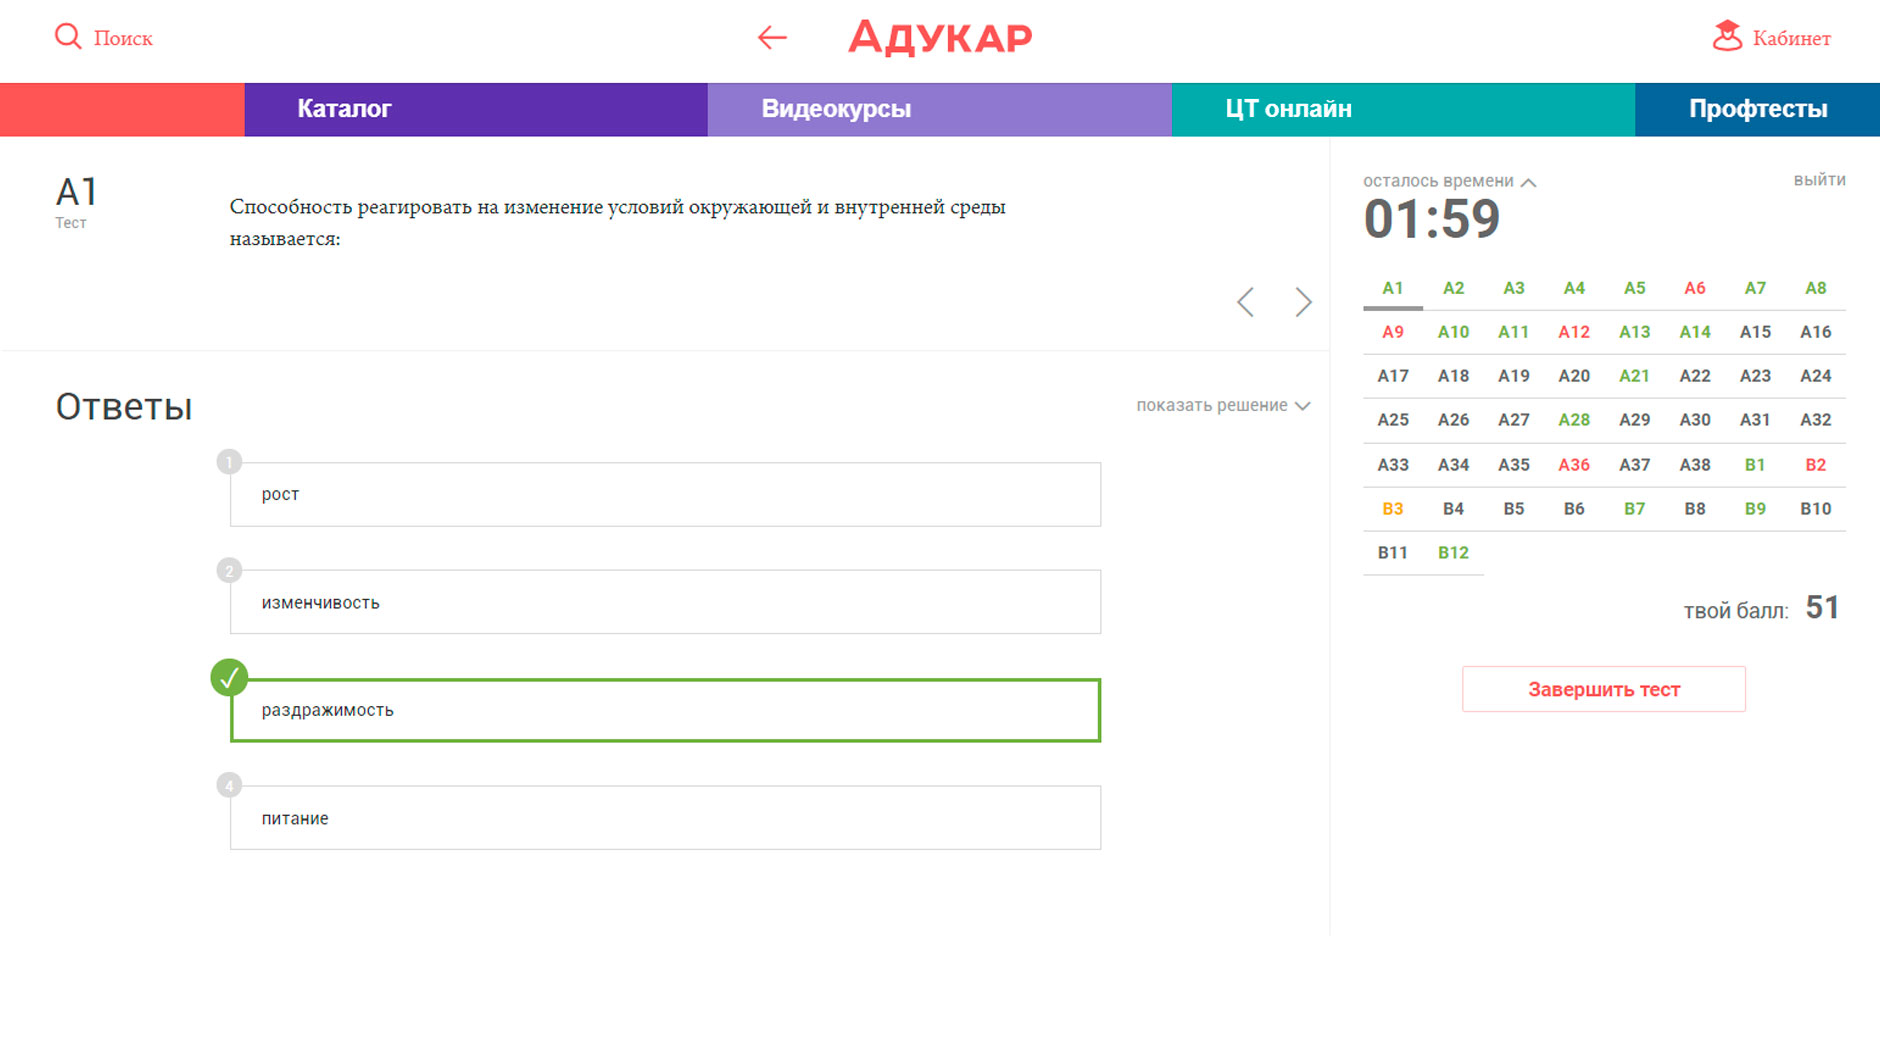The image size is (1880, 1060).
Task: Click the green checkmark on answer three
Action: 229,678
